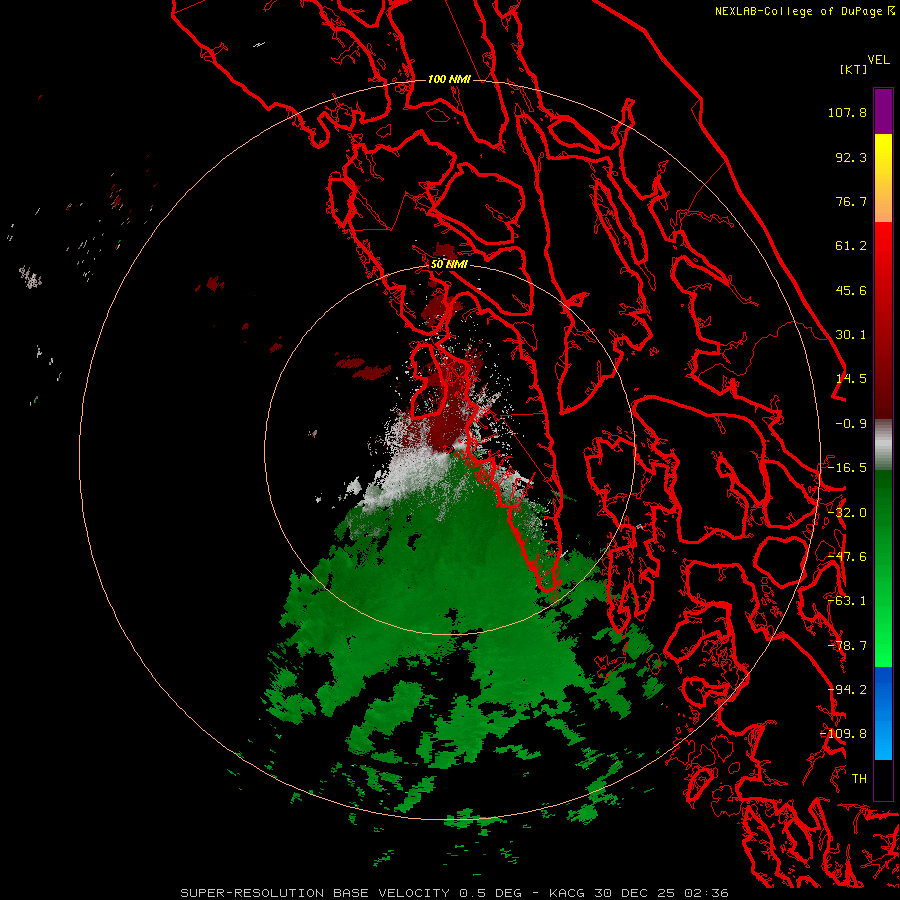
Task: Click the 50 NMI range ring label
Action: pyautogui.click(x=449, y=265)
